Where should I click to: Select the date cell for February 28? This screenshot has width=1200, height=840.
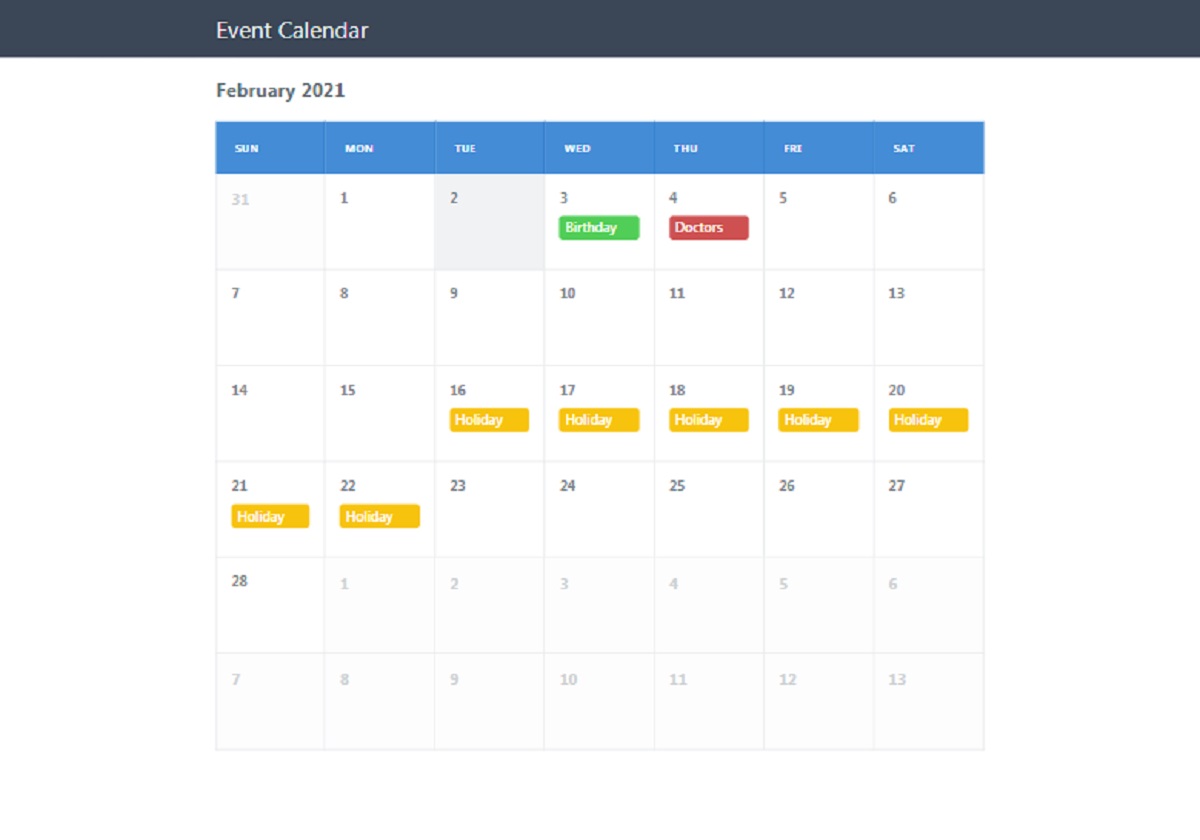(x=269, y=605)
